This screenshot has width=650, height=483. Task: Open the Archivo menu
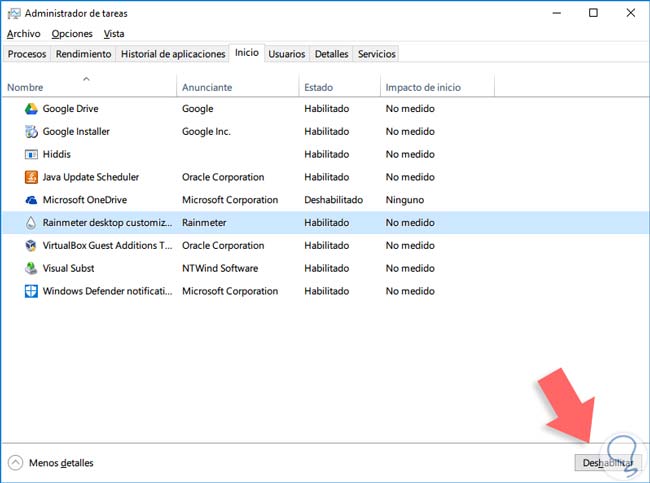tap(23, 34)
